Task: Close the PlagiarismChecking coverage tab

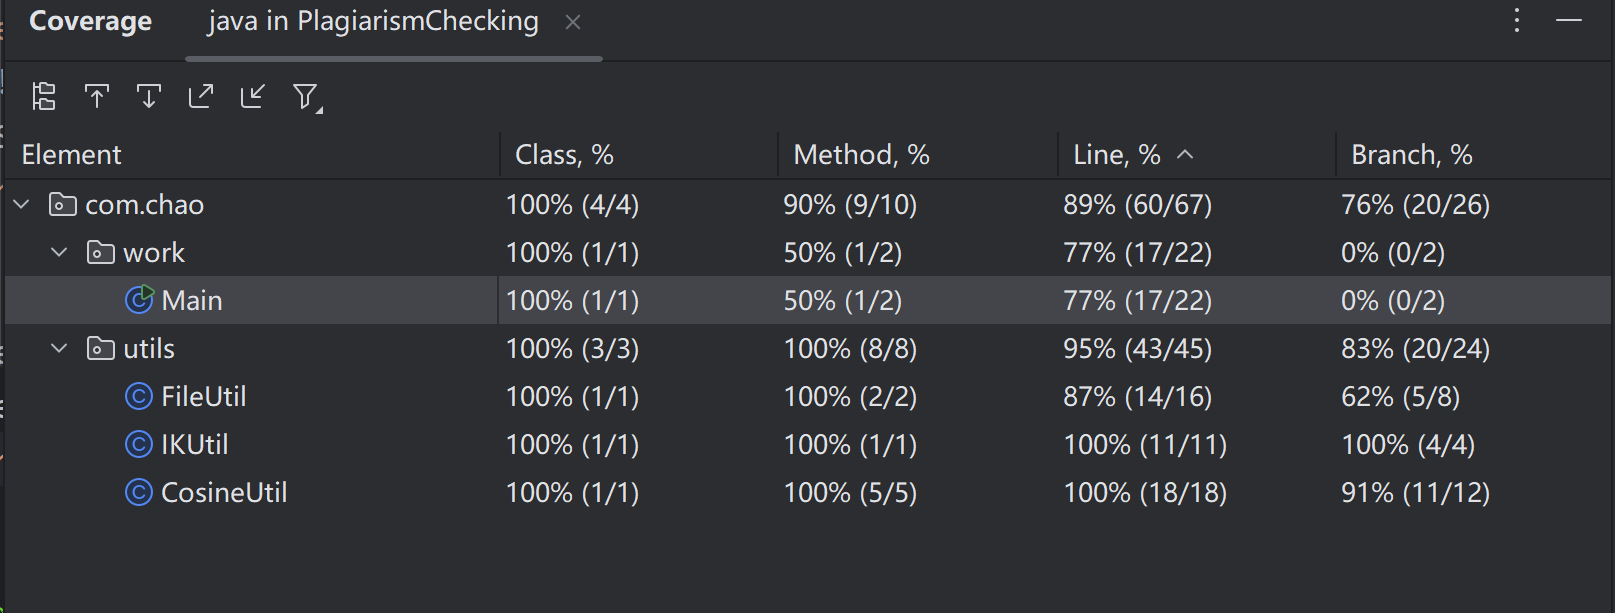Action: 573,22
